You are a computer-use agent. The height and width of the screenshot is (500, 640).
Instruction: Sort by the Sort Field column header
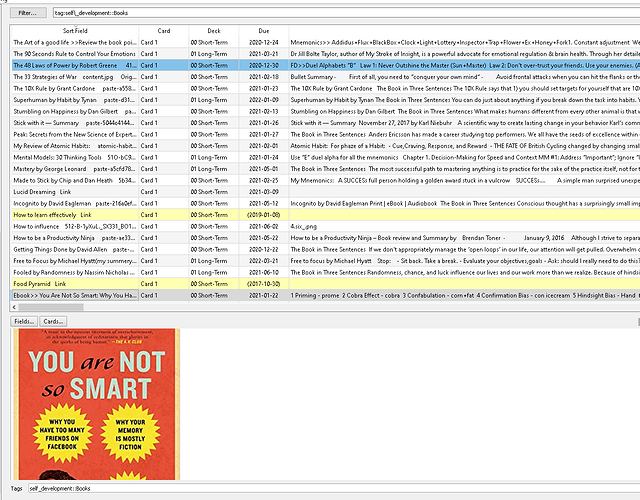coord(75,31)
